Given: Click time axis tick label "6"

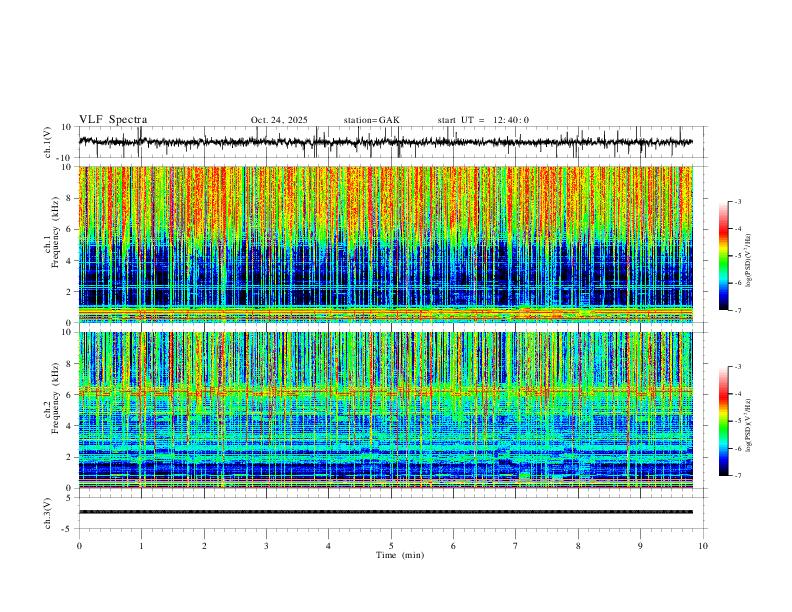Looking at the screenshot, I should point(453,546).
